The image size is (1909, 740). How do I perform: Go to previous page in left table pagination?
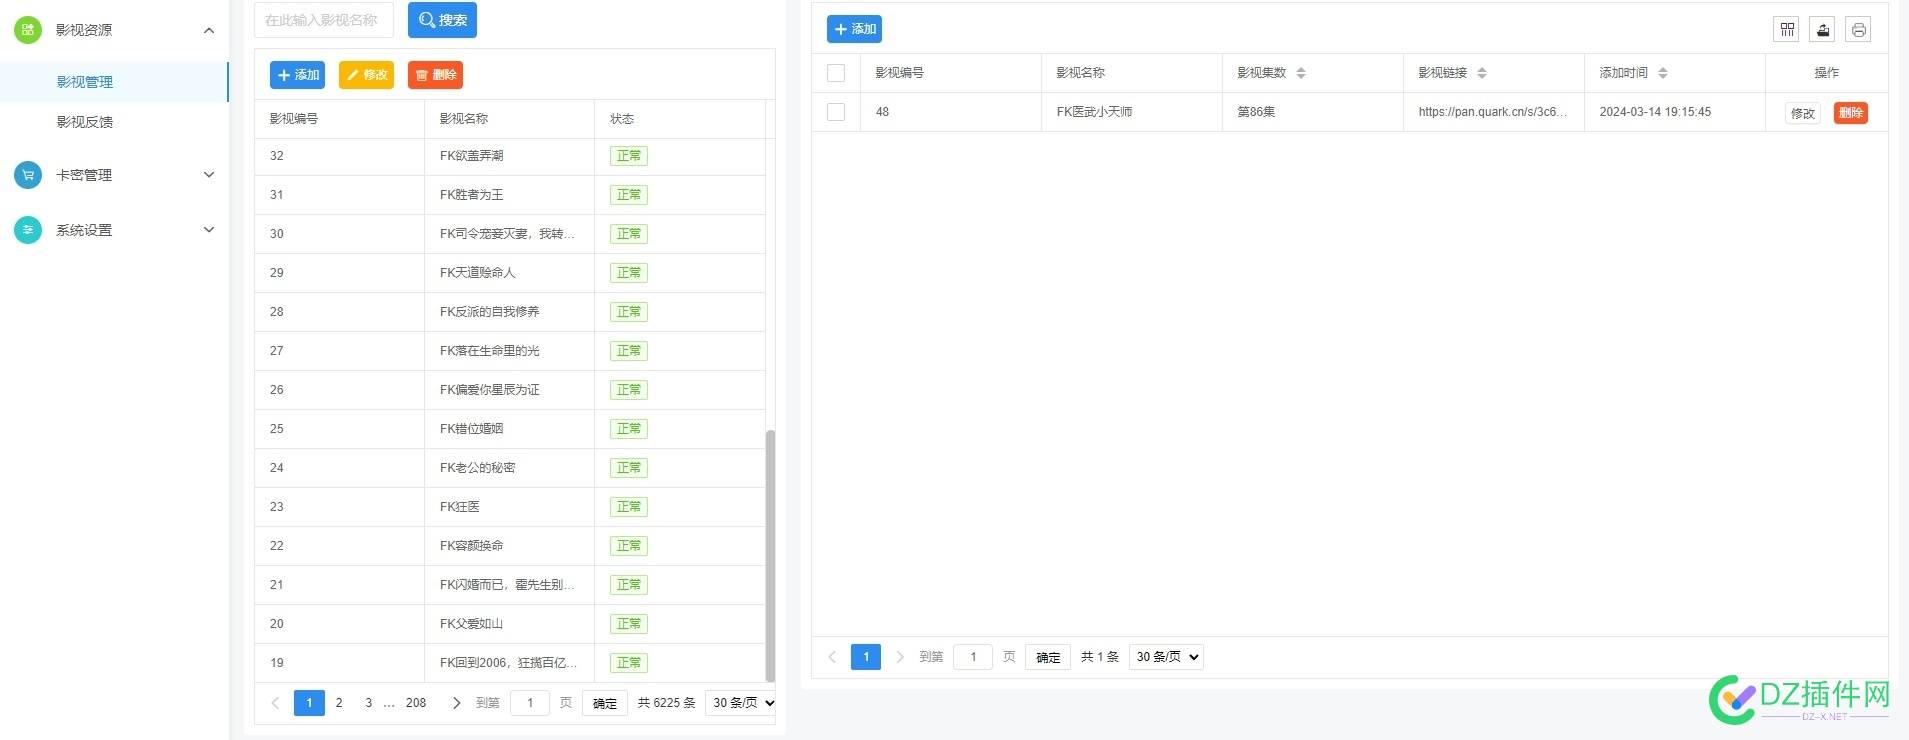[x=275, y=703]
